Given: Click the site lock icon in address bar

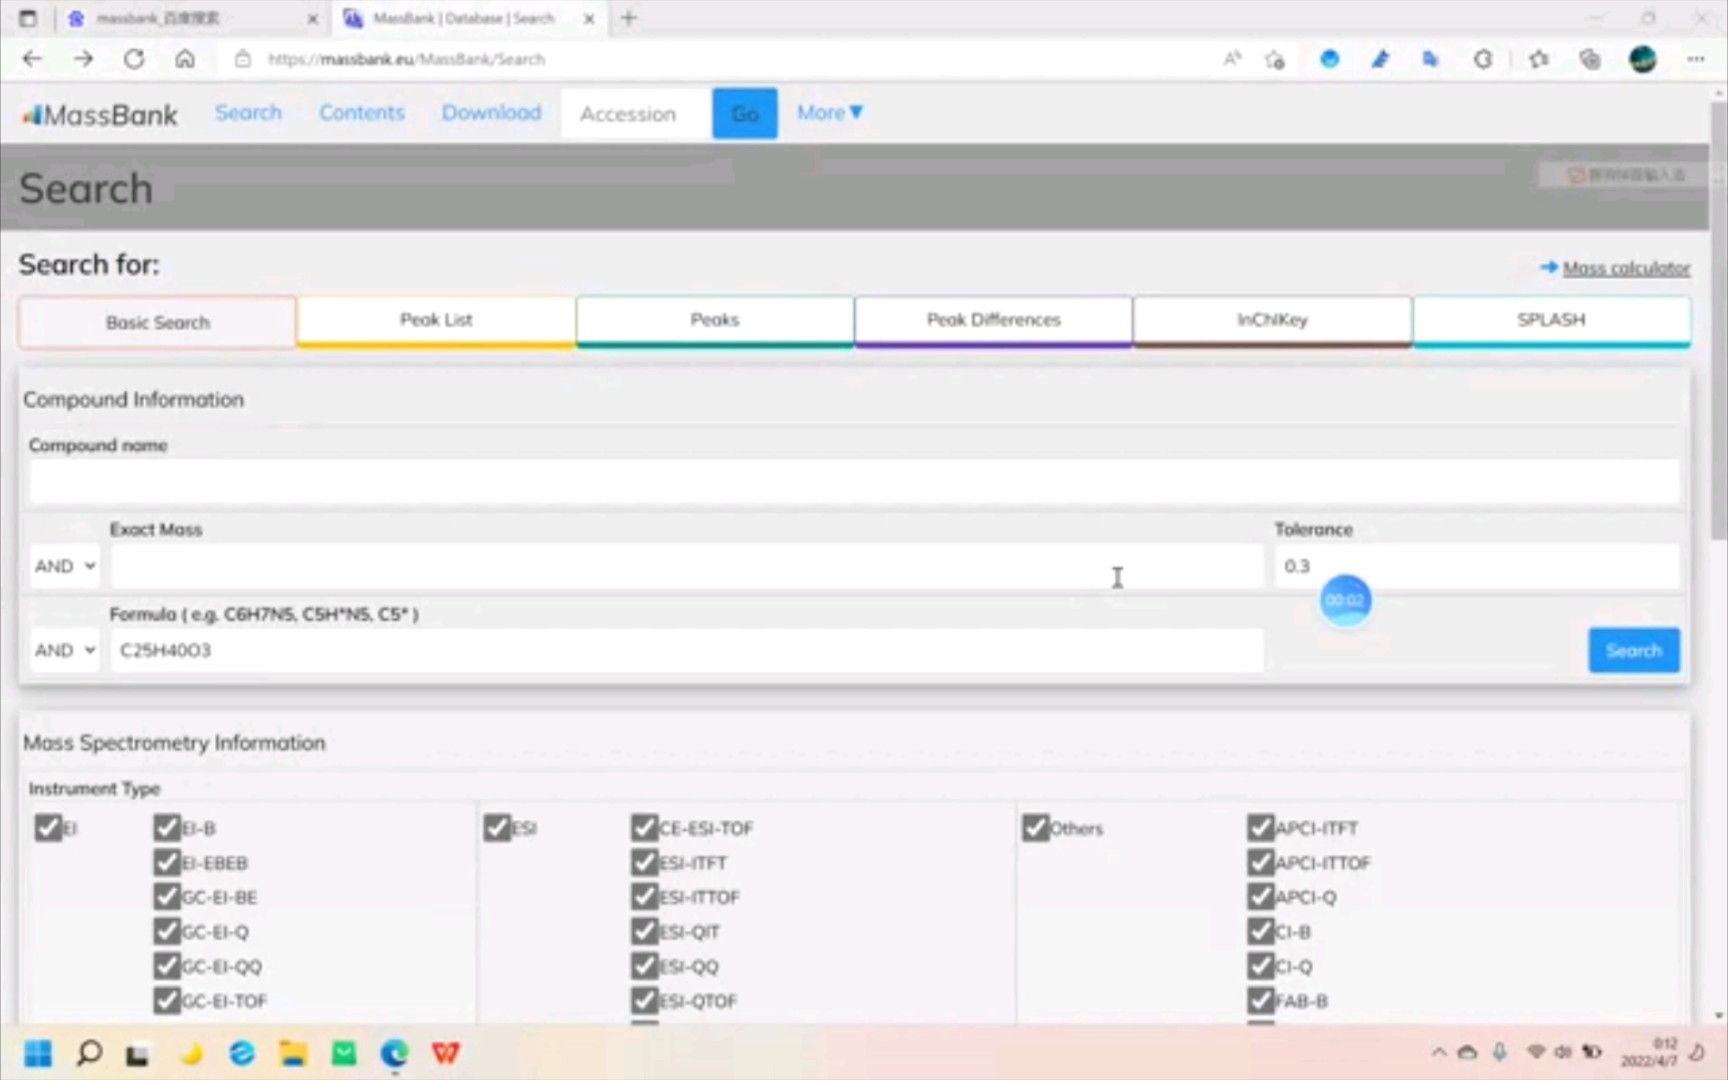Looking at the screenshot, I should [243, 59].
